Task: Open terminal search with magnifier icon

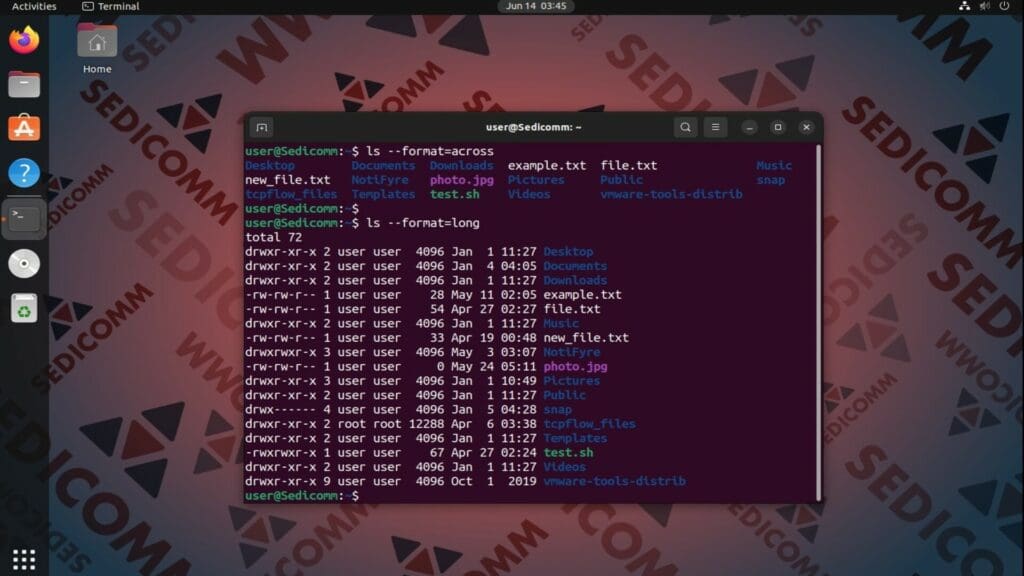Action: (x=685, y=127)
